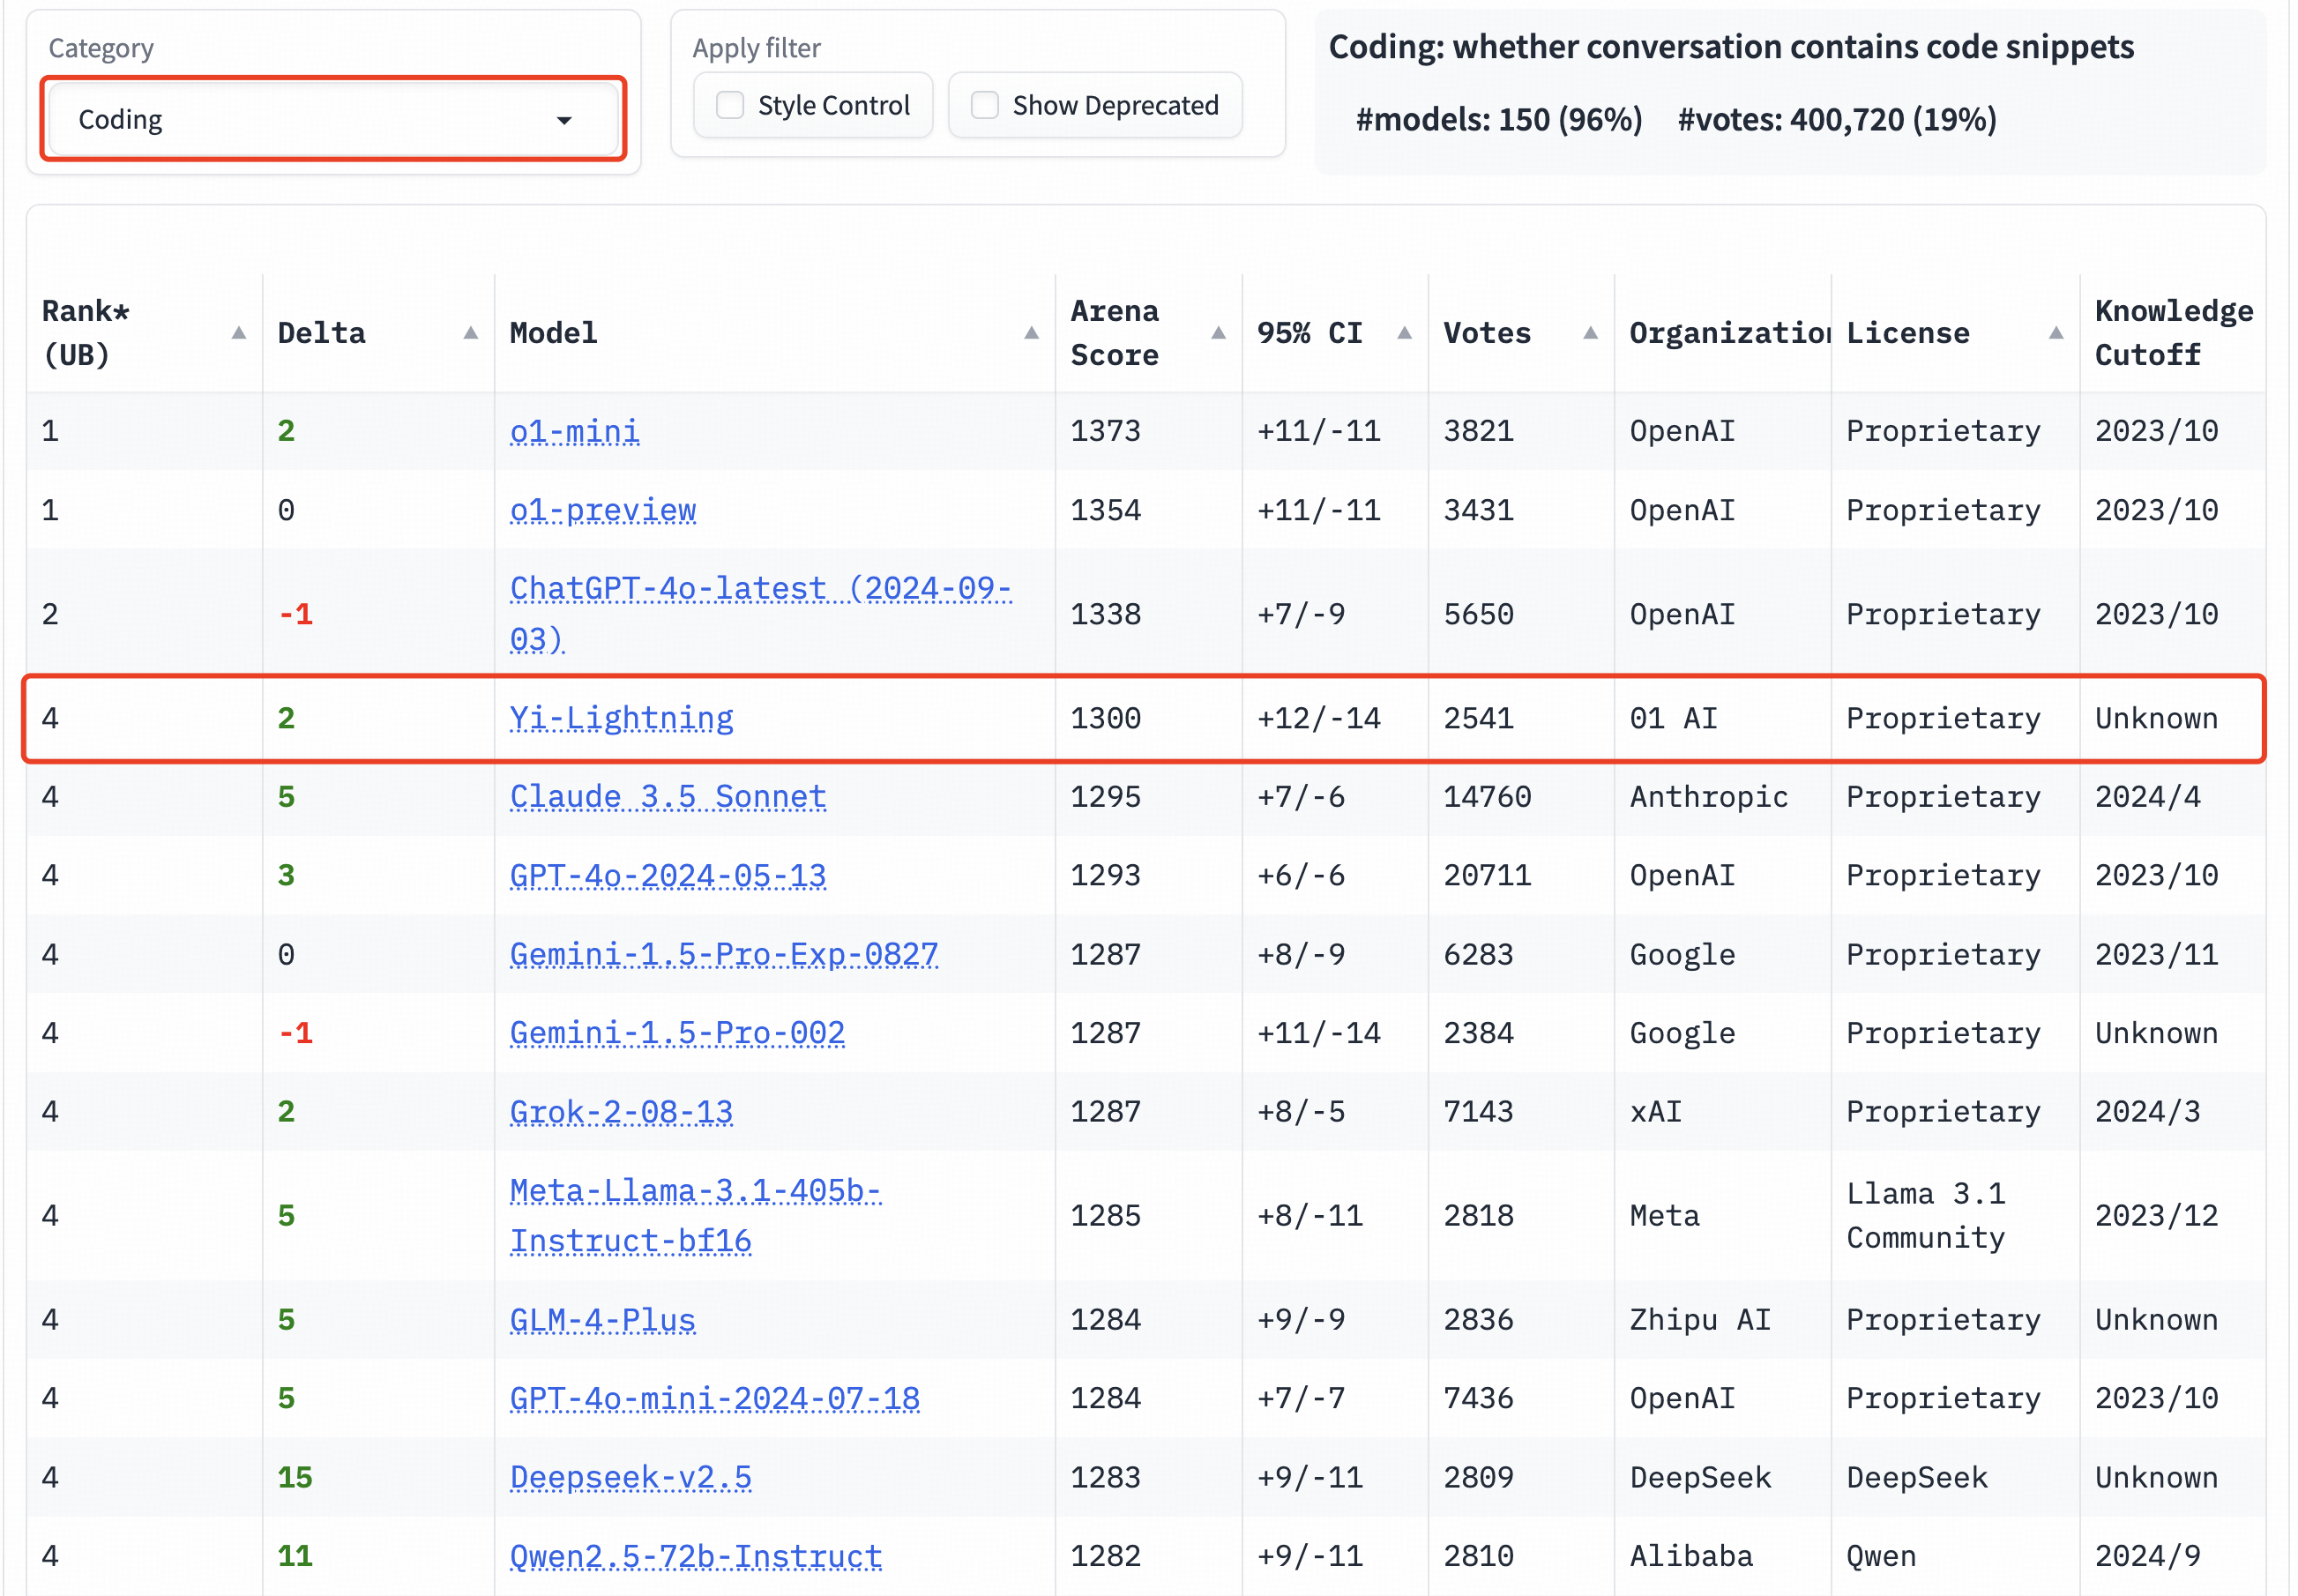
Task: Sort by License column arrow icon
Action: point(2056,333)
